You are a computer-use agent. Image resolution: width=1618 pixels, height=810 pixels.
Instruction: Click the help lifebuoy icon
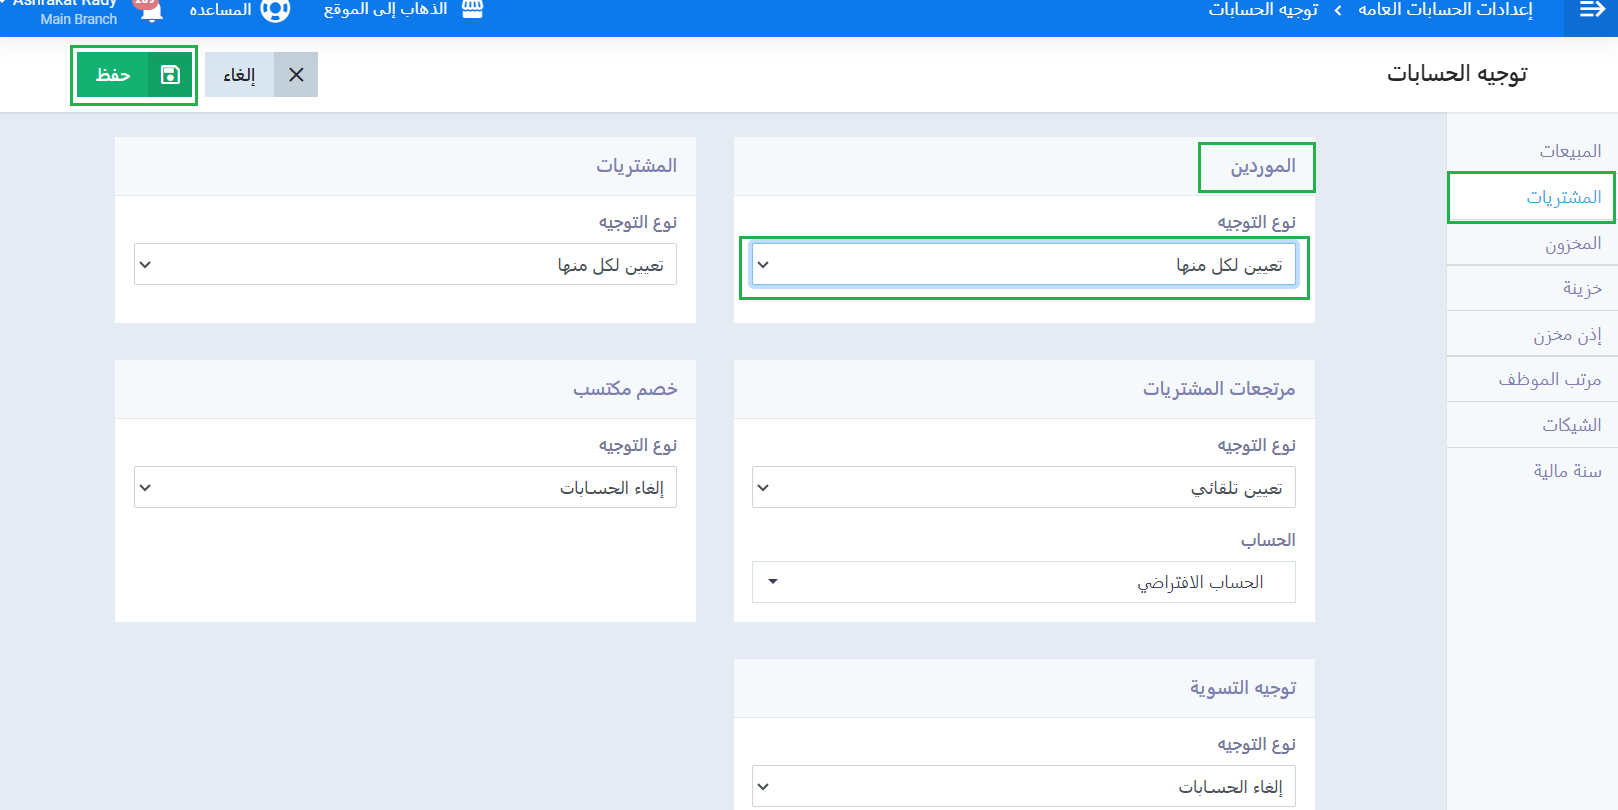[x=275, y=10]
